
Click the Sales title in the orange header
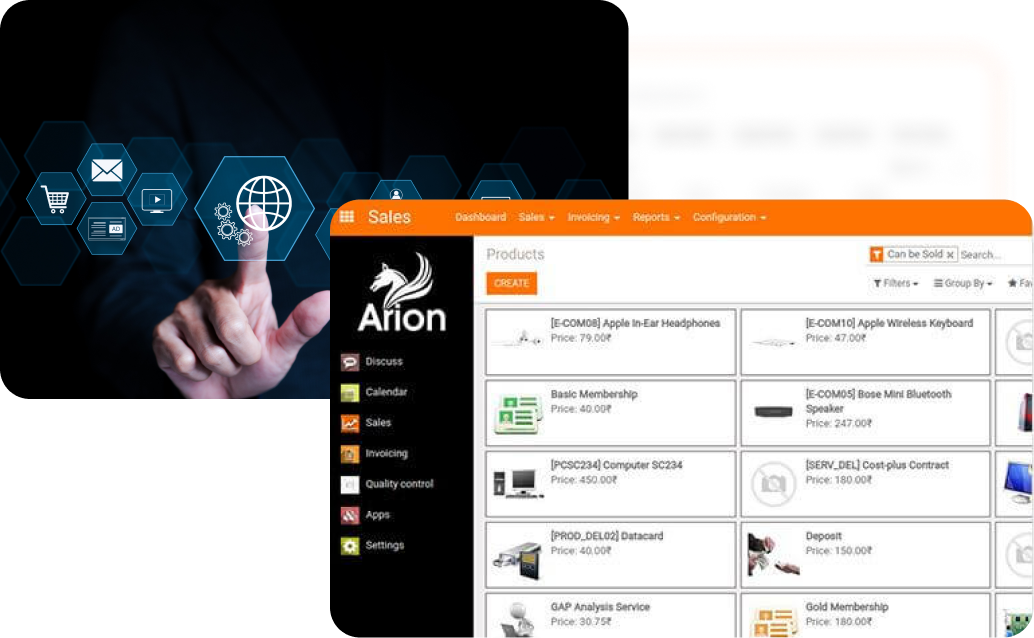tap(389, 217)
